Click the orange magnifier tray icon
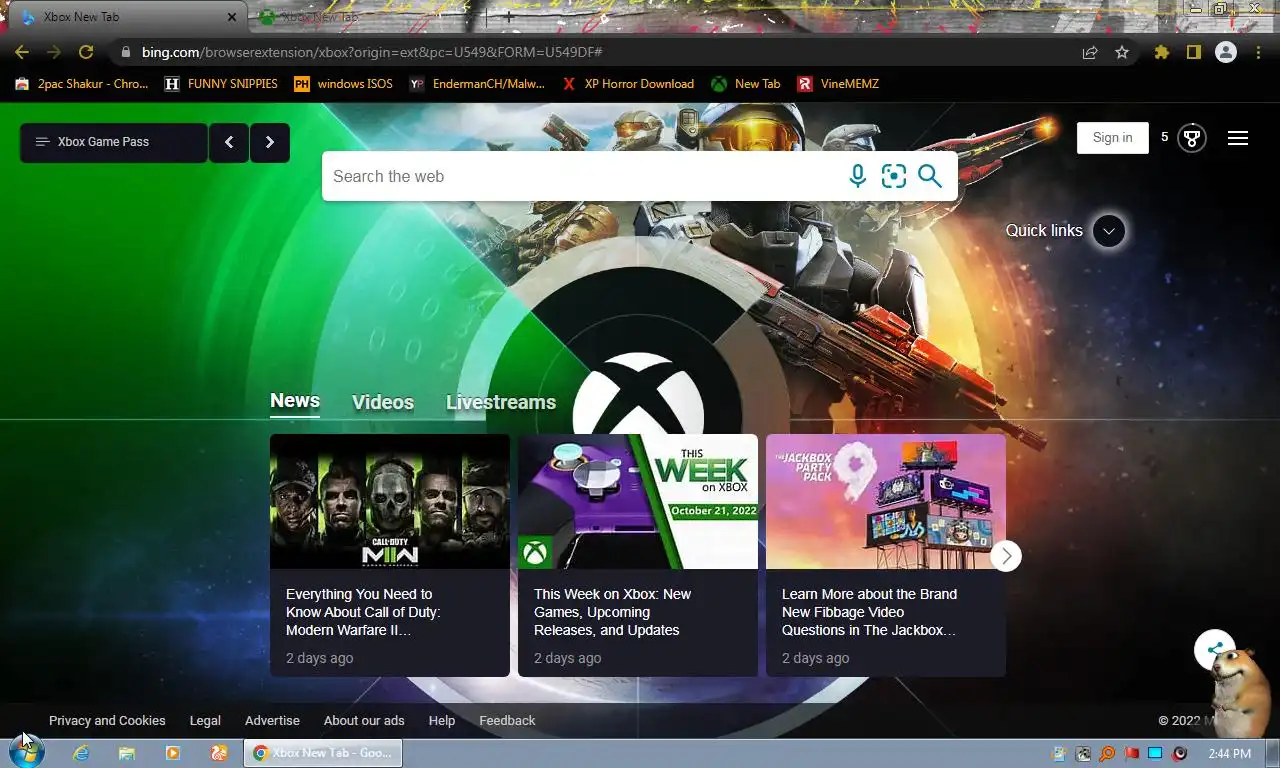 [x=1107, y=753]
